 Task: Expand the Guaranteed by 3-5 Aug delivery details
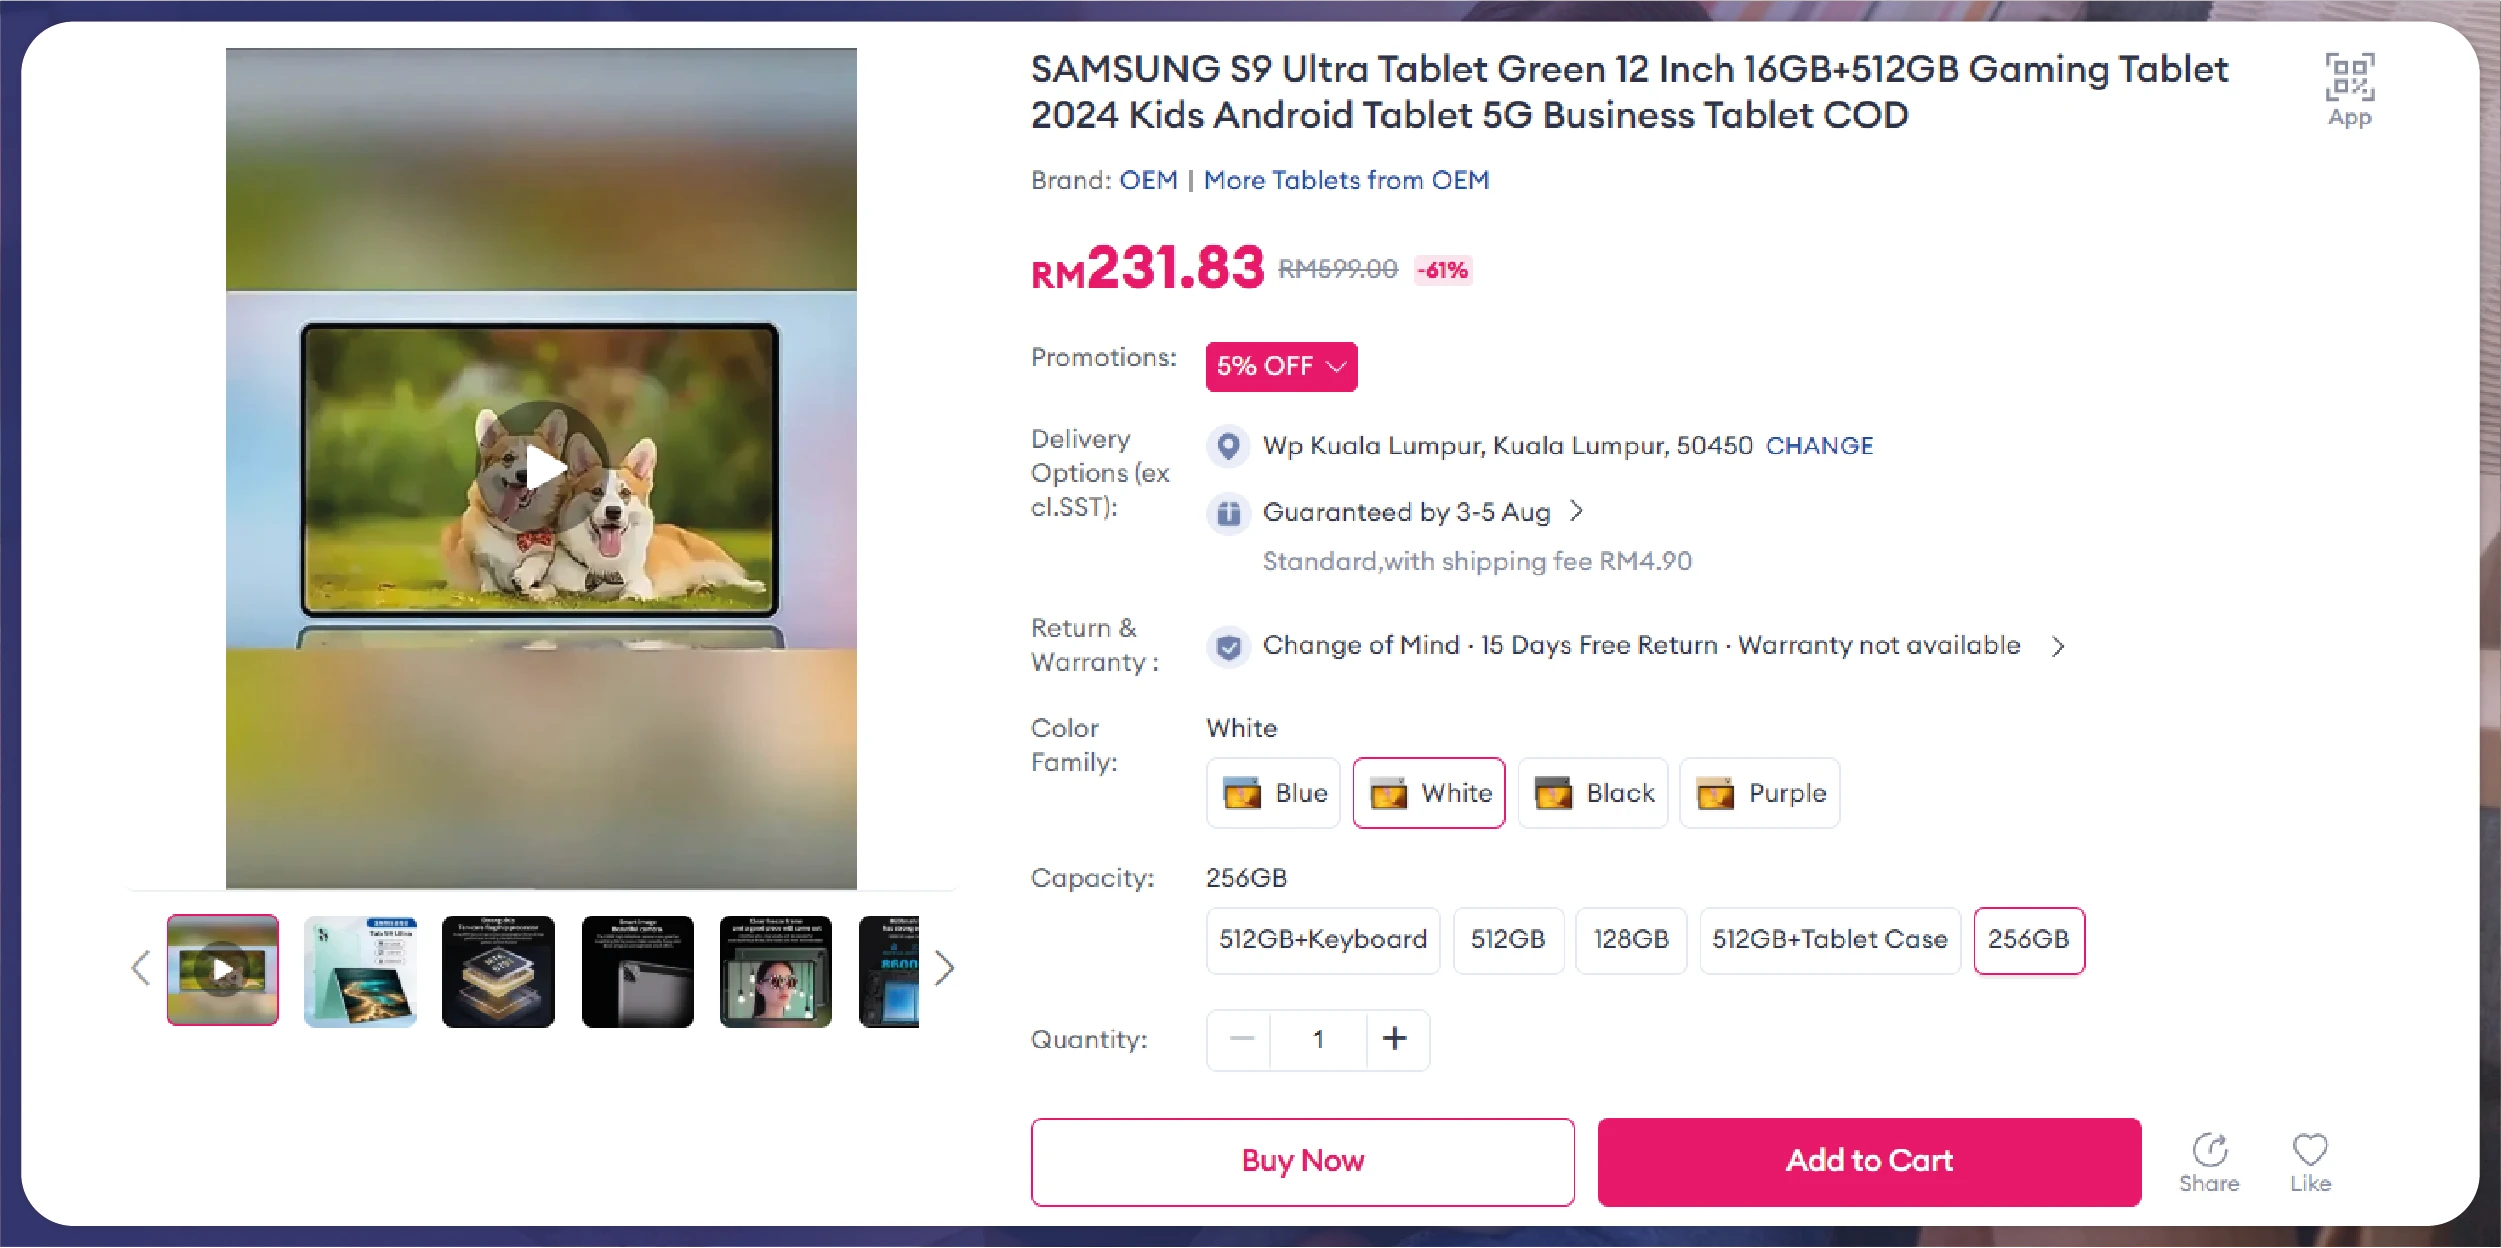pos(1576,512)
